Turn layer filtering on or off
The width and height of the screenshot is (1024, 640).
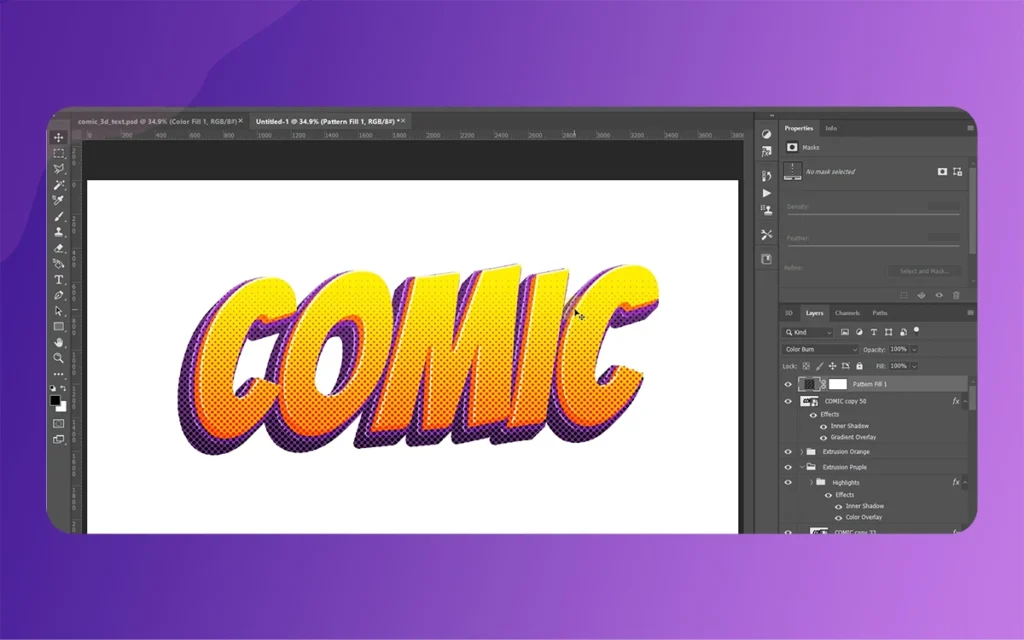pos(916,330)
